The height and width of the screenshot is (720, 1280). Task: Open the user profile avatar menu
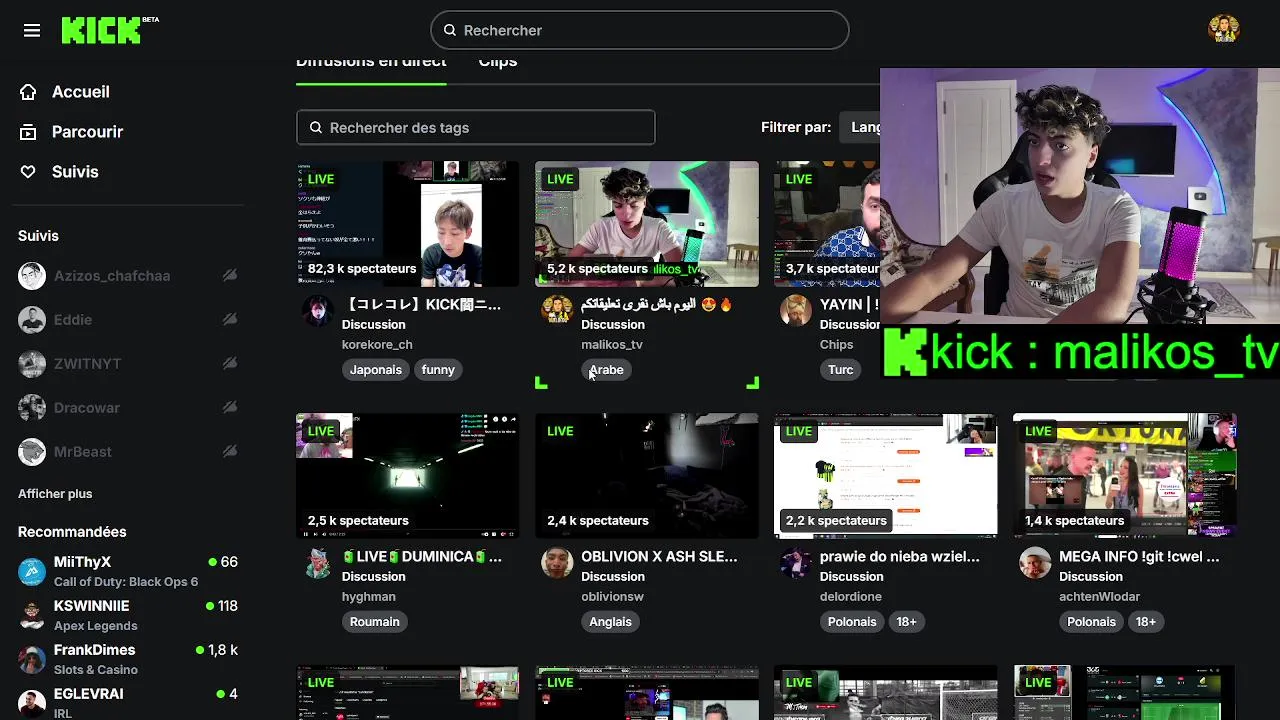(x=1224, y=30)
